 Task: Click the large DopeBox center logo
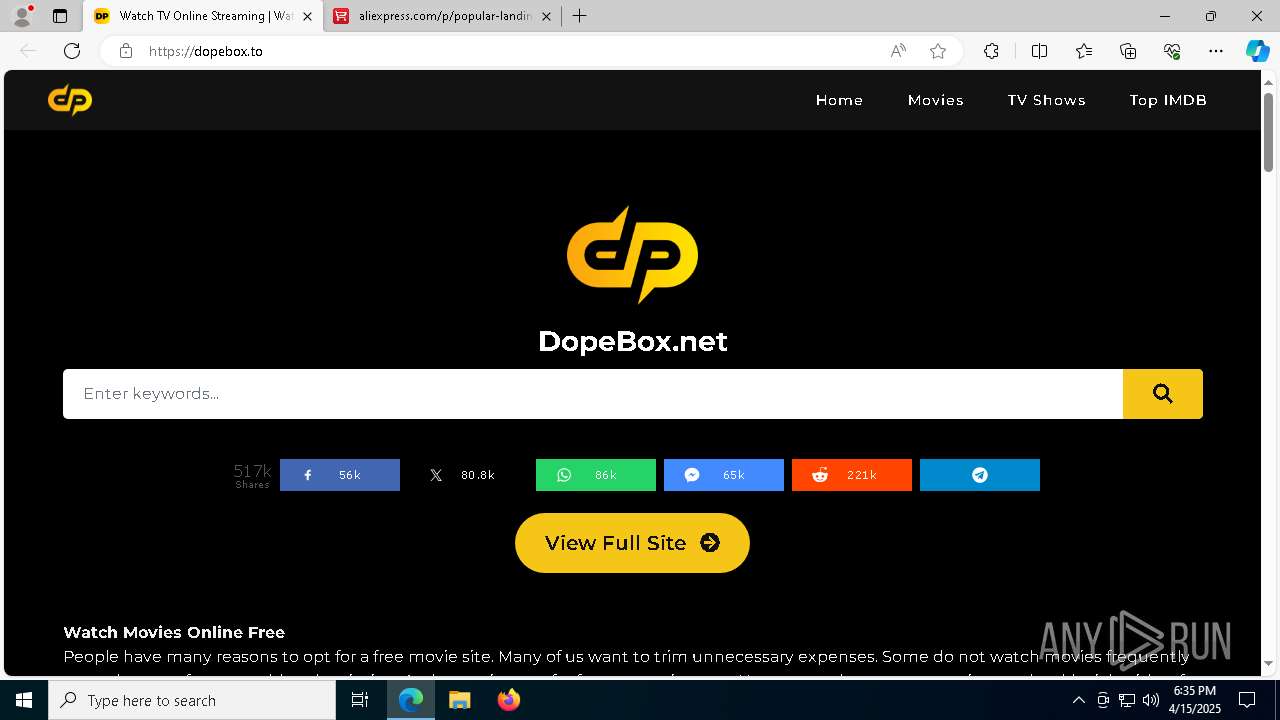[632, 255]
